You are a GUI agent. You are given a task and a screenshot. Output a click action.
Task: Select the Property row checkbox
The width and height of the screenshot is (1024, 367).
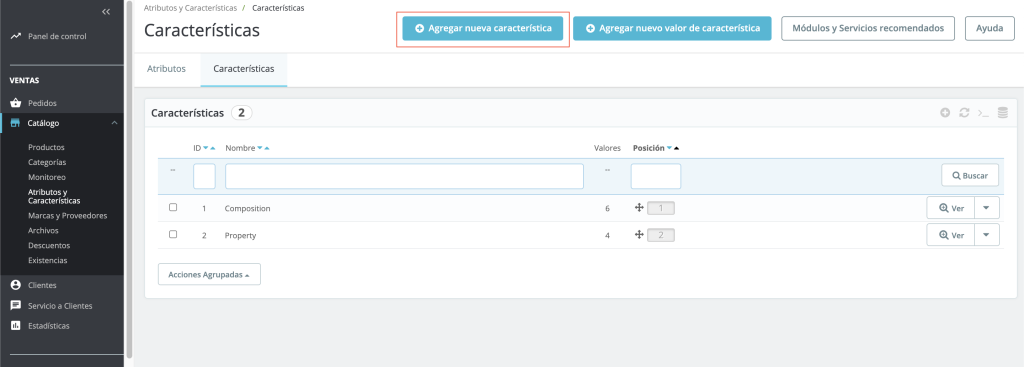point(173,234)
